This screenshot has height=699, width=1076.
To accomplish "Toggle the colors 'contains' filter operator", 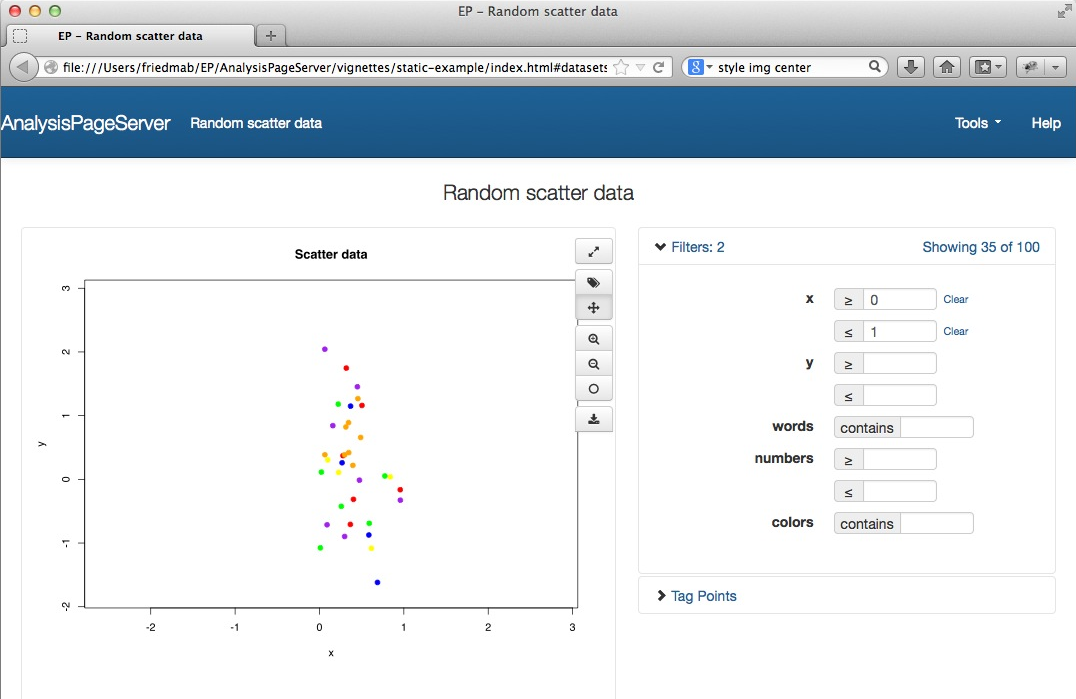I will [x=867, y=524].
